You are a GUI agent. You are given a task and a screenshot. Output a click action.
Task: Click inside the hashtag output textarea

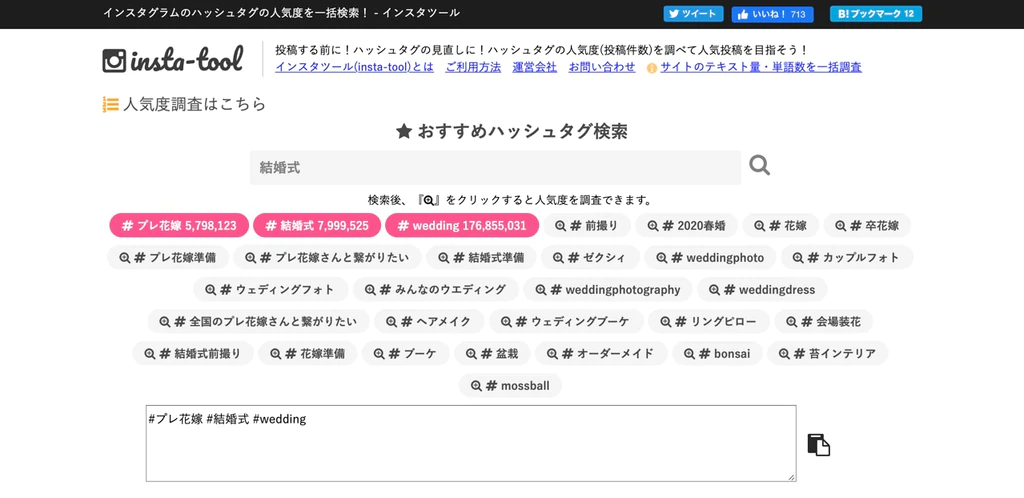click(x=471, y=443)
